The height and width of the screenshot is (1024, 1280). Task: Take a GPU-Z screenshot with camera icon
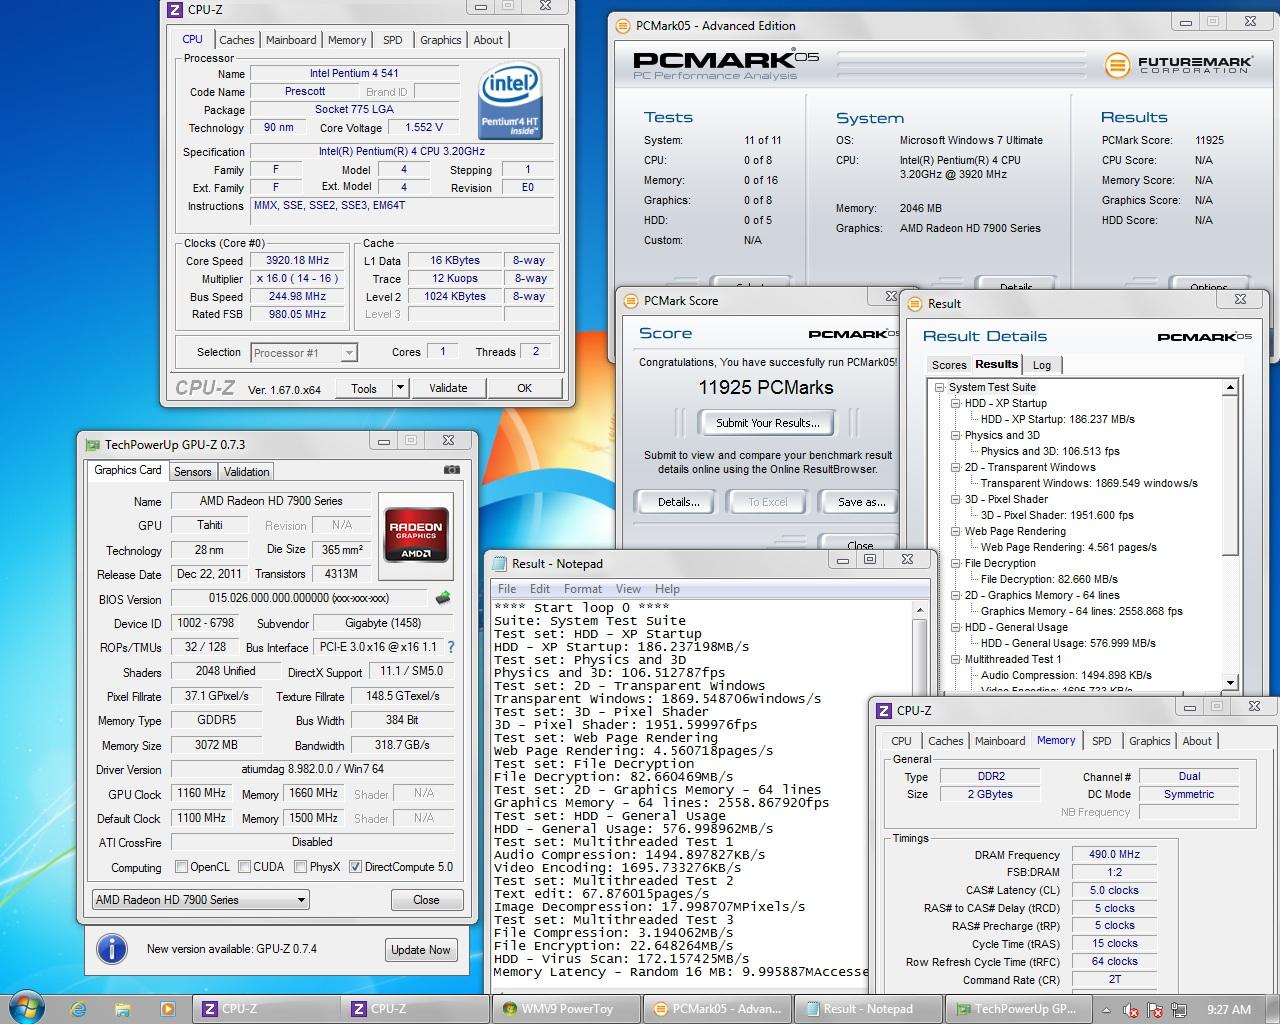pos(452,470)
